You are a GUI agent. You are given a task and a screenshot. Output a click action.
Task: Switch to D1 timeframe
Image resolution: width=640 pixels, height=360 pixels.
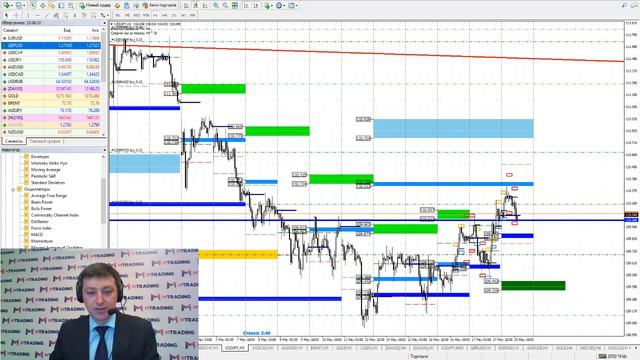point(174,15)
